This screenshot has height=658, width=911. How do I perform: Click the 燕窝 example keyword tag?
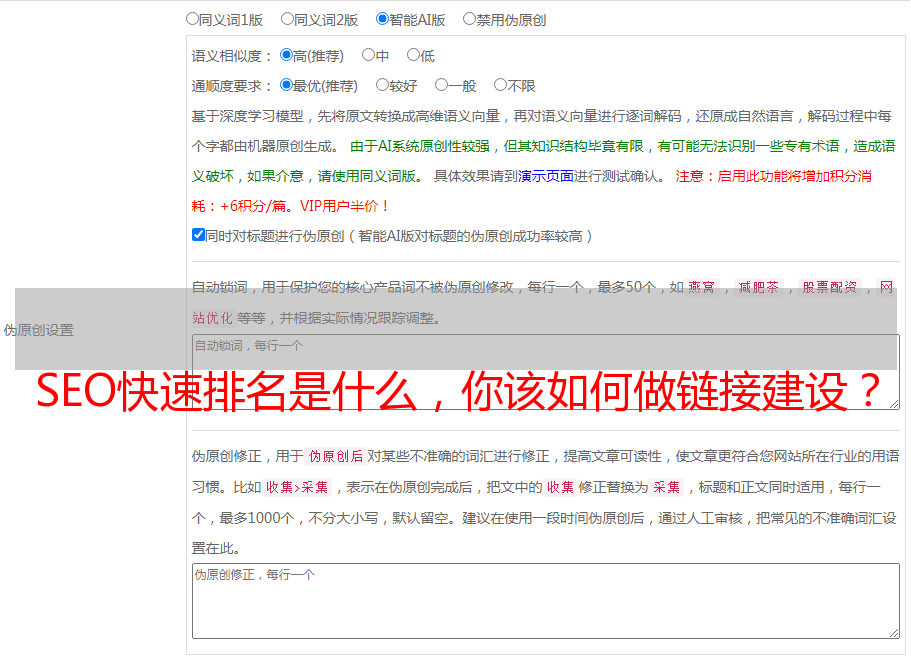click(701, 287)
